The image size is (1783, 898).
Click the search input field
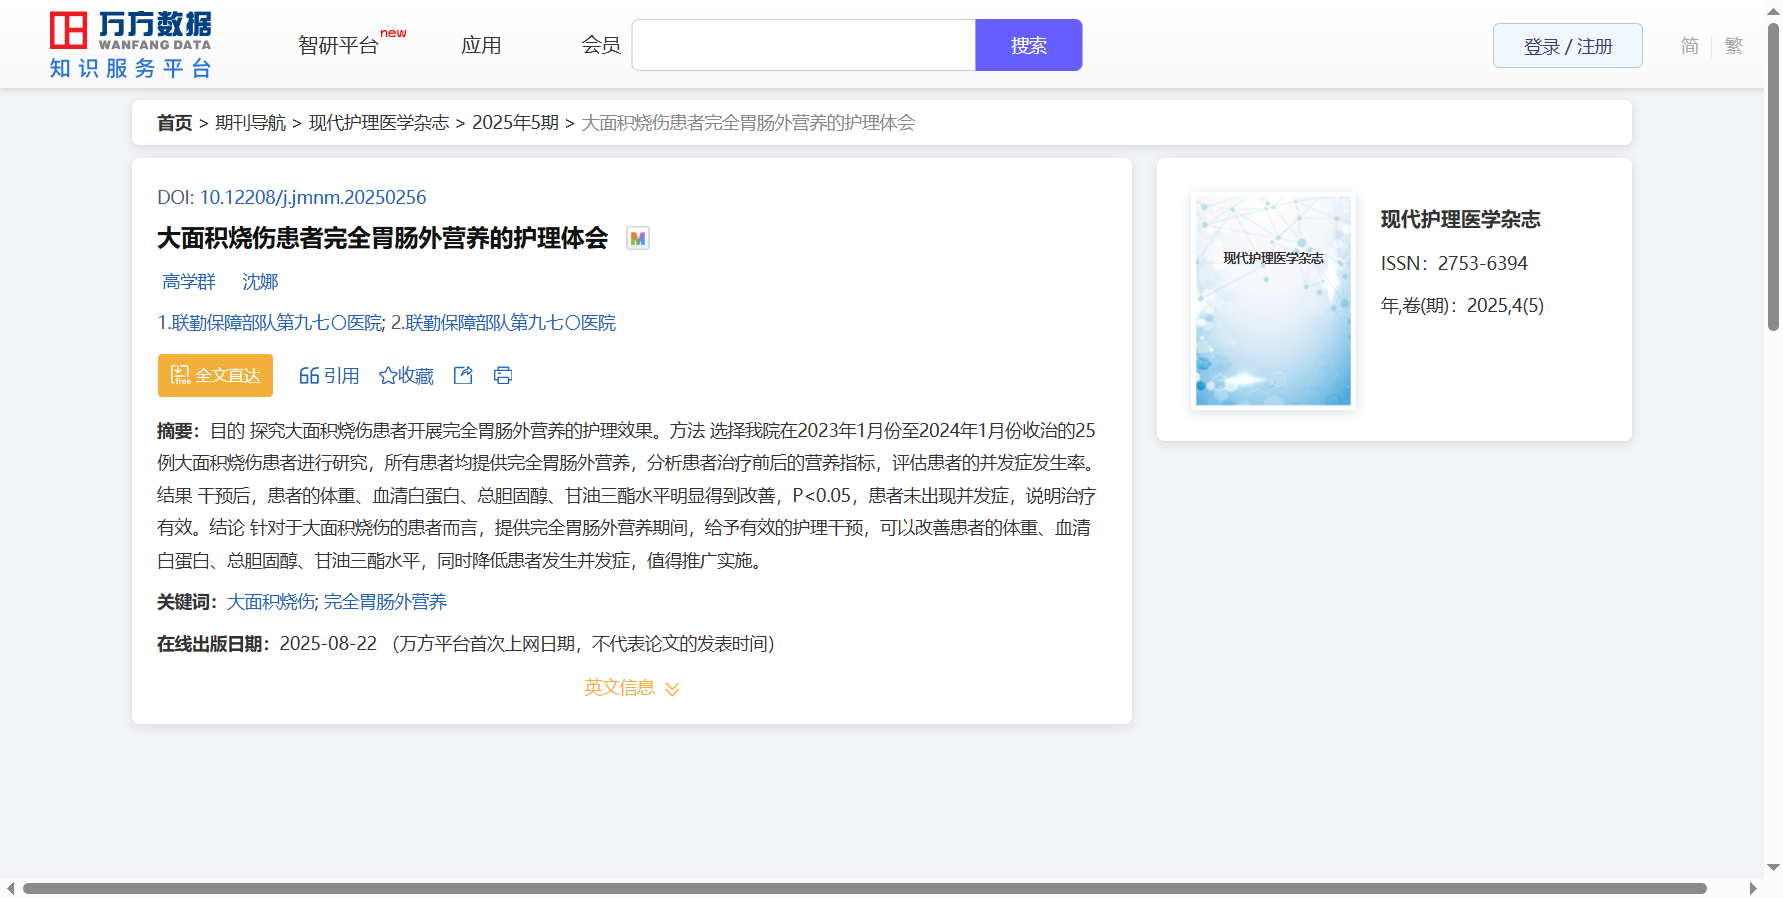[803, 46]
